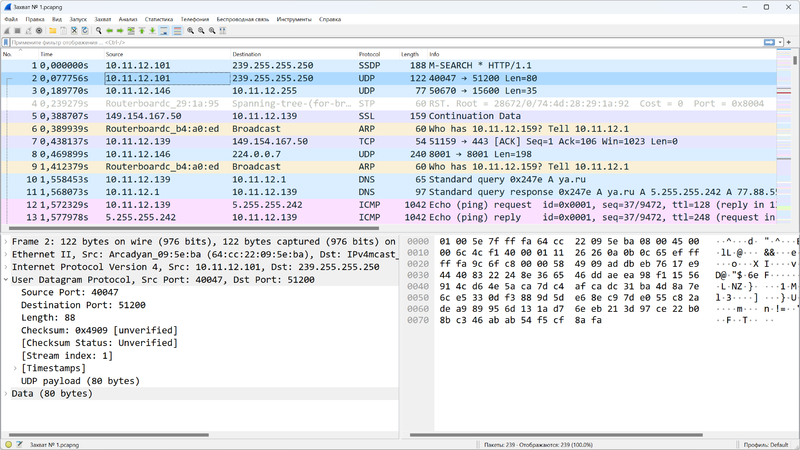Expand Timestamps subtree
Screen dimensions: 800x450
[15, 368]
